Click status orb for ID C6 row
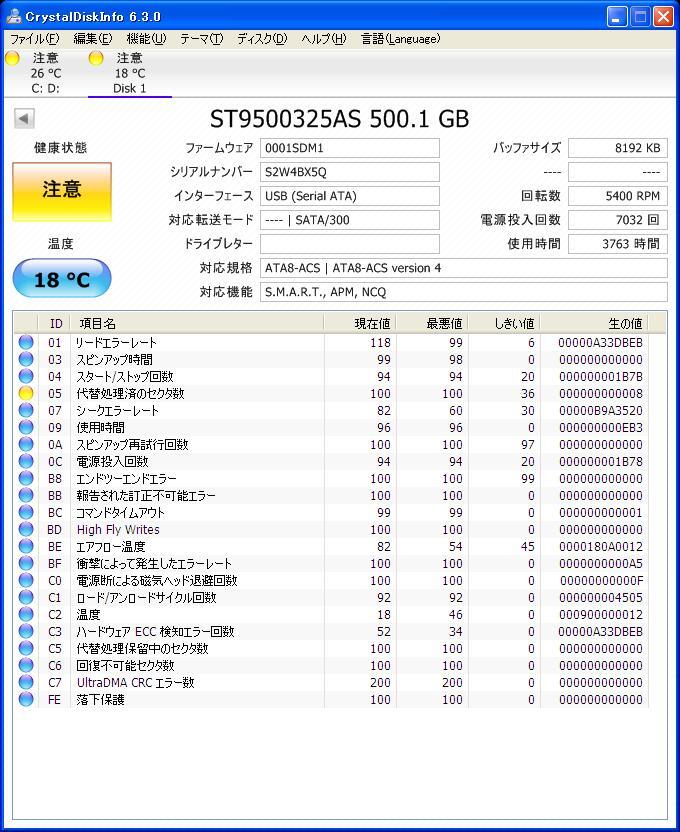Image resolution: width=680 pixels, height=832 pixels. point(26,665)
